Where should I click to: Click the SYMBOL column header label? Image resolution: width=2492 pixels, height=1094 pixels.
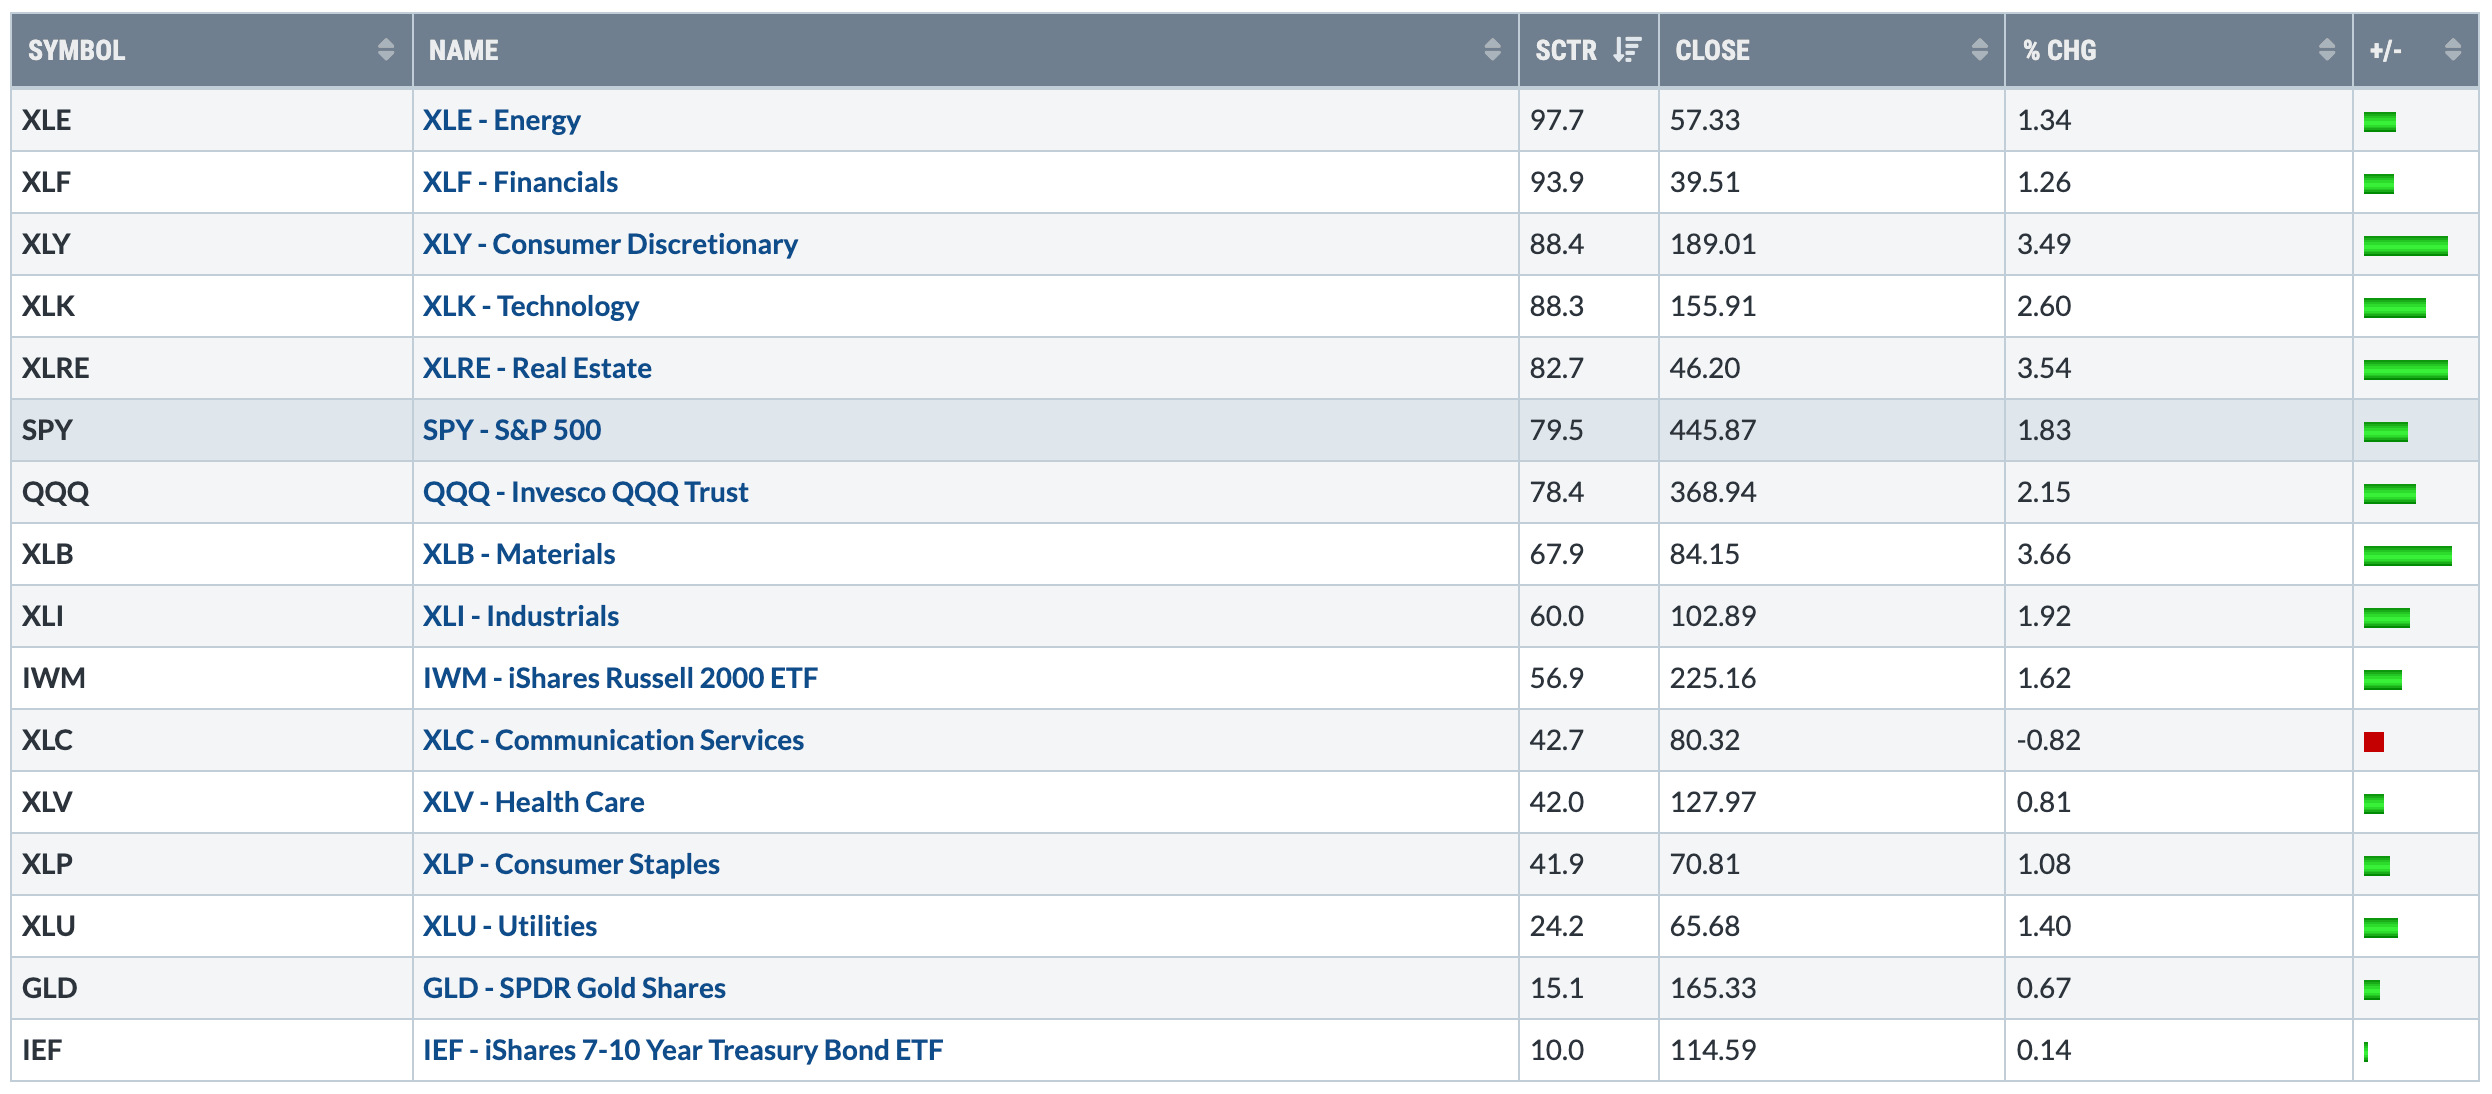77,50
